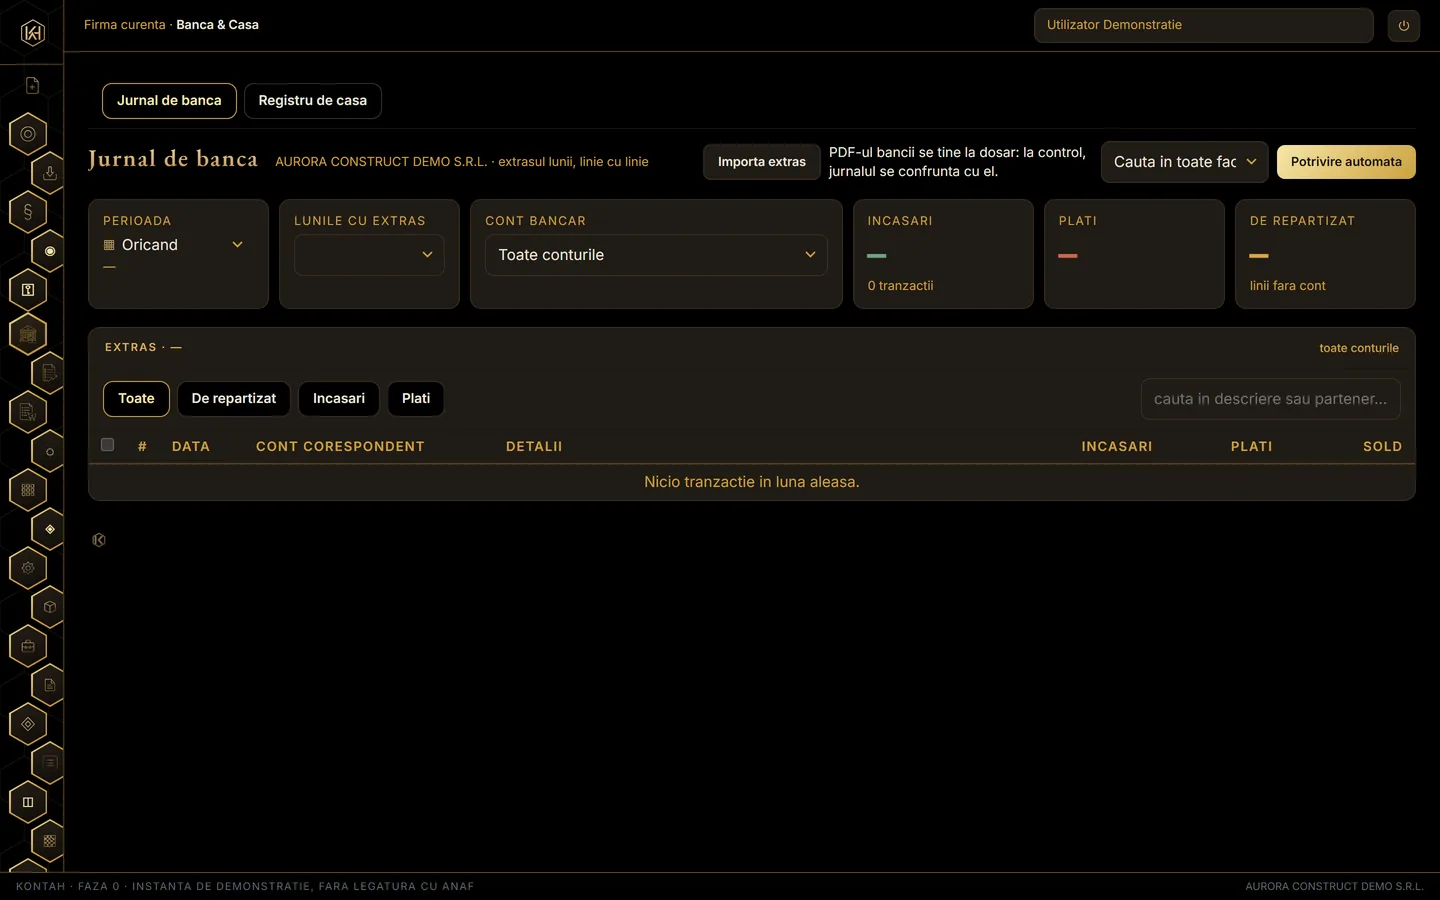
Task: Click the KONTAH logo hexagon in sidebar
Action: click(32, 33)
